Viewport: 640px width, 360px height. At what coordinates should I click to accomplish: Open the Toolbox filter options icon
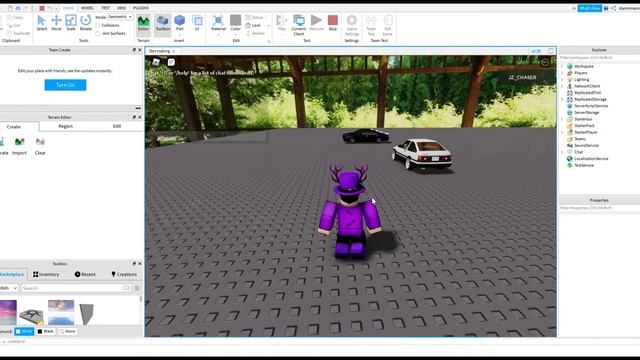(x=137, y=288)
